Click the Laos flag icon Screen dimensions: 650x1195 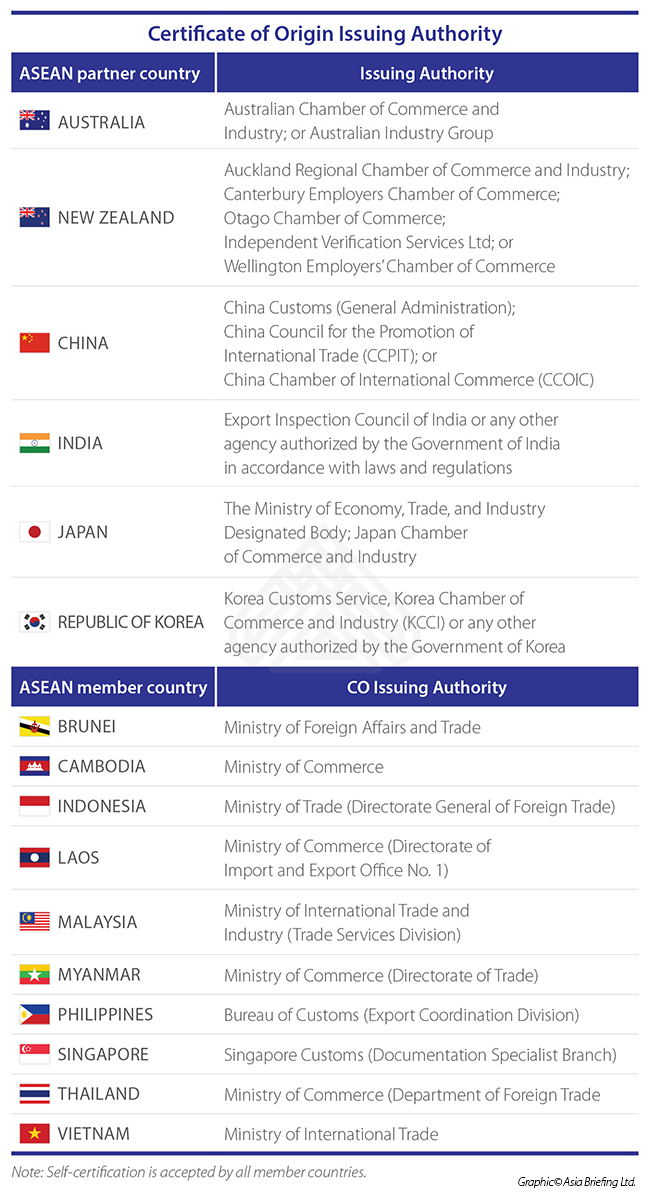tap(34, 857)
